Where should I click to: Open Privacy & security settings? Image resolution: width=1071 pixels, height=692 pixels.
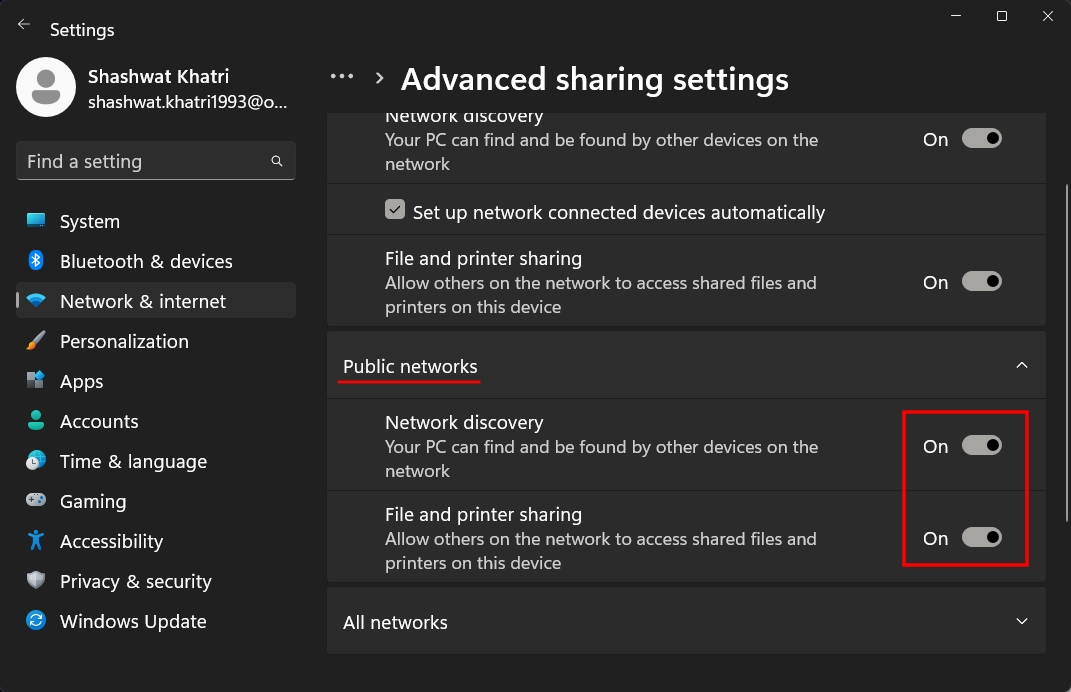pos(135,581)
